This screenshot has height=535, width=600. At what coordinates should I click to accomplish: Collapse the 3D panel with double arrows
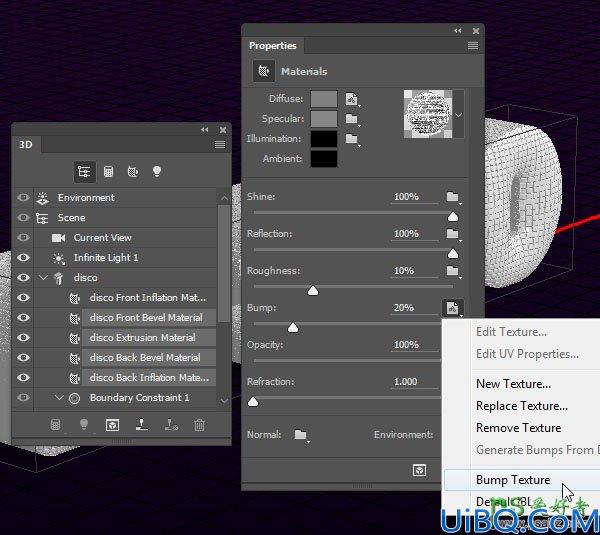pyautogui.click(x=205, y=130)
